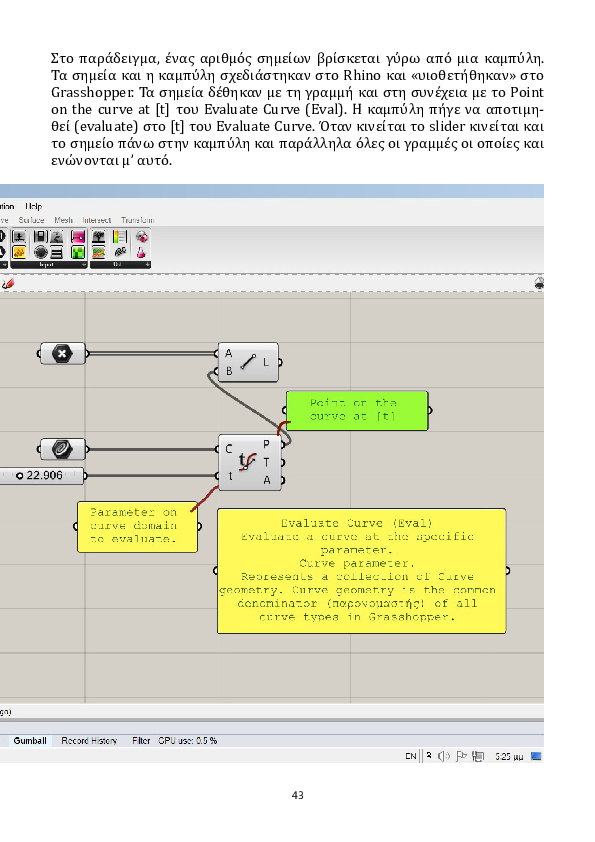Switch to the Intersect tab
The height and width of the screenshot is (842, 595).
point(97,220)
